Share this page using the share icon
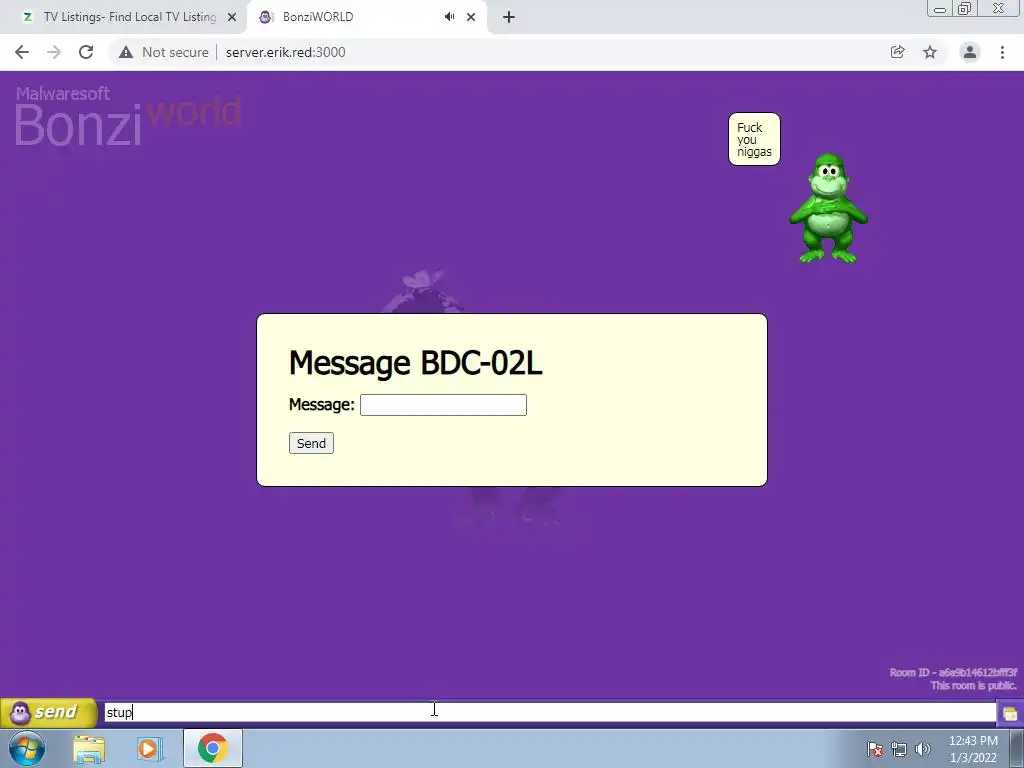Image resolution: width=1024 pixels, height=768 pixels. pos(898,52)
